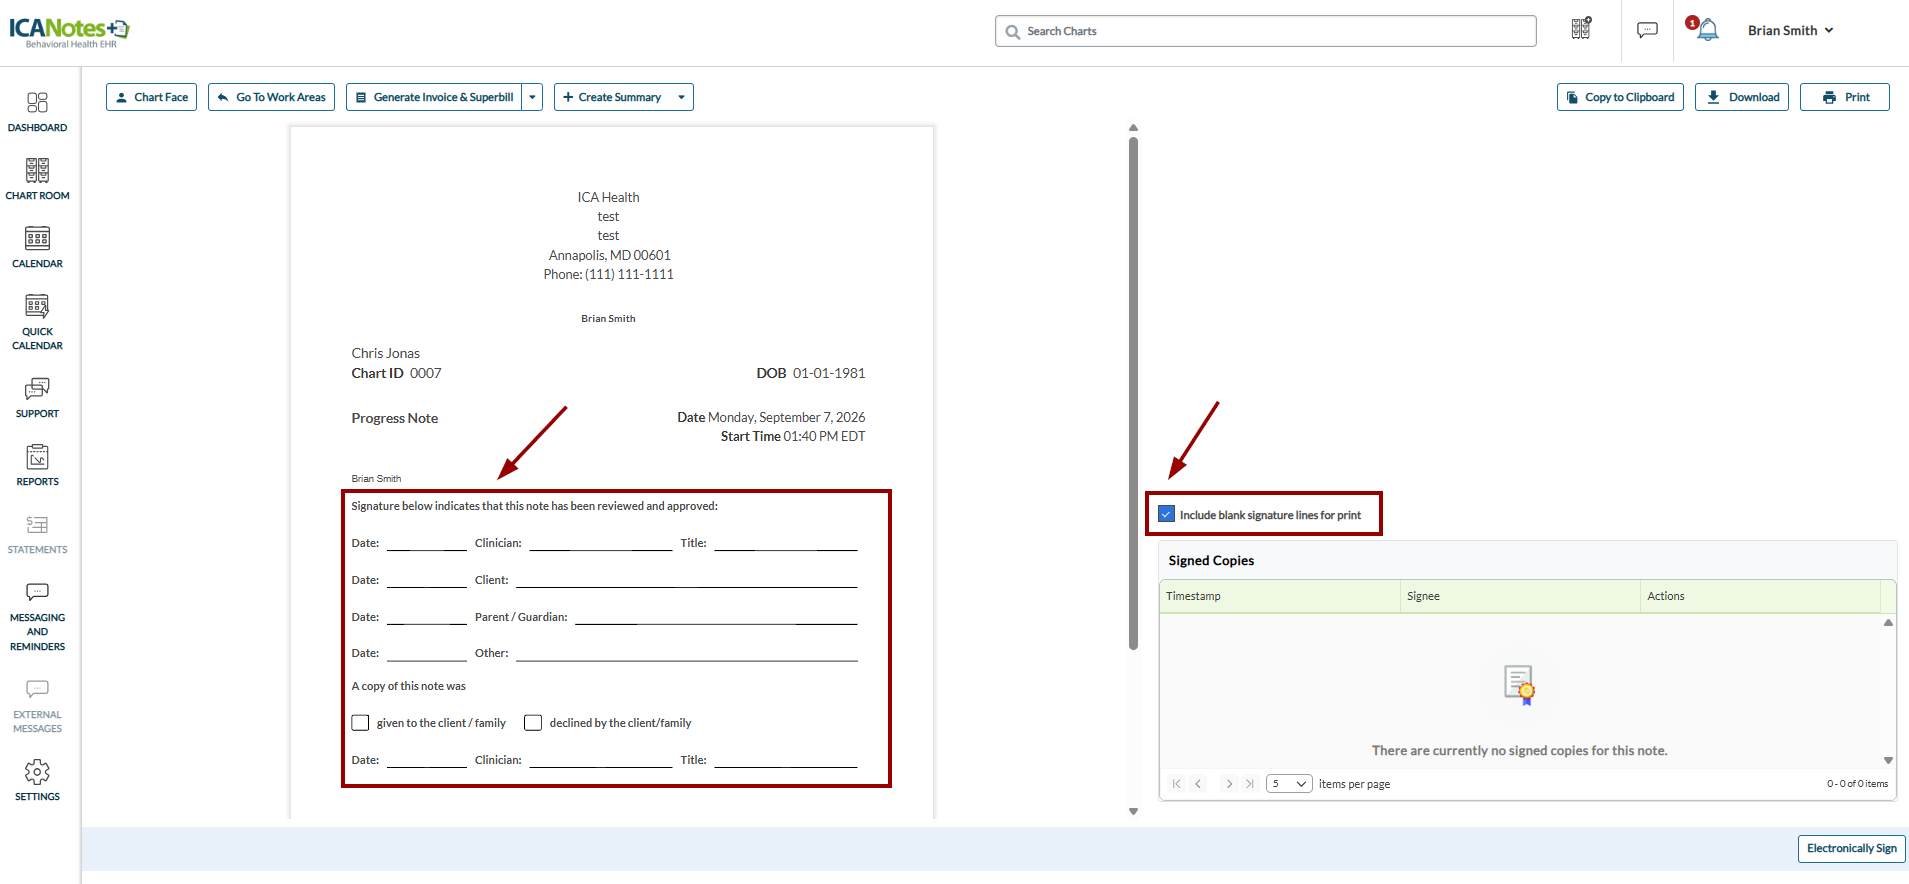Open Messaging and Reminders section
This screenshot has width=1909, height=884.
click(37, 617)
